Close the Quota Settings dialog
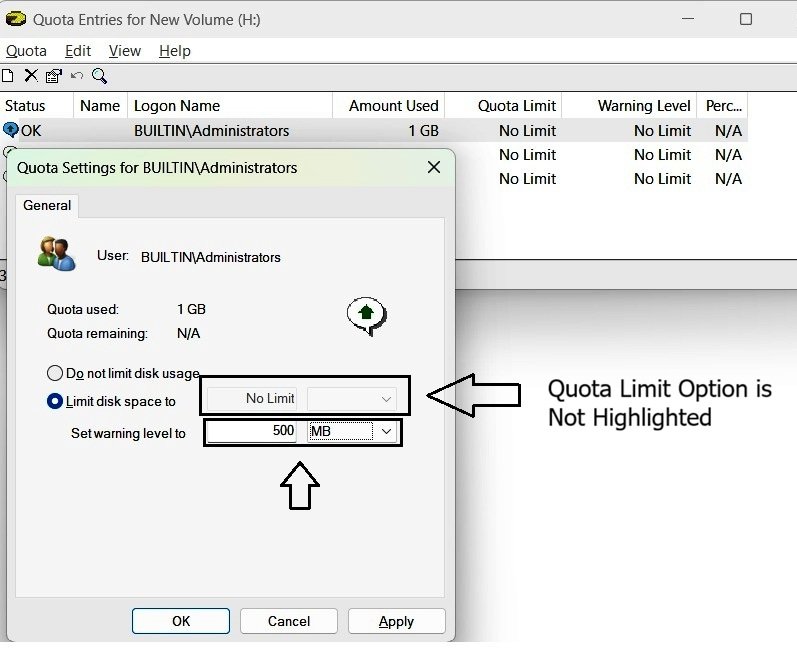Screen dimensions: 797x648 pyautogui.click(x=434, y=167)
